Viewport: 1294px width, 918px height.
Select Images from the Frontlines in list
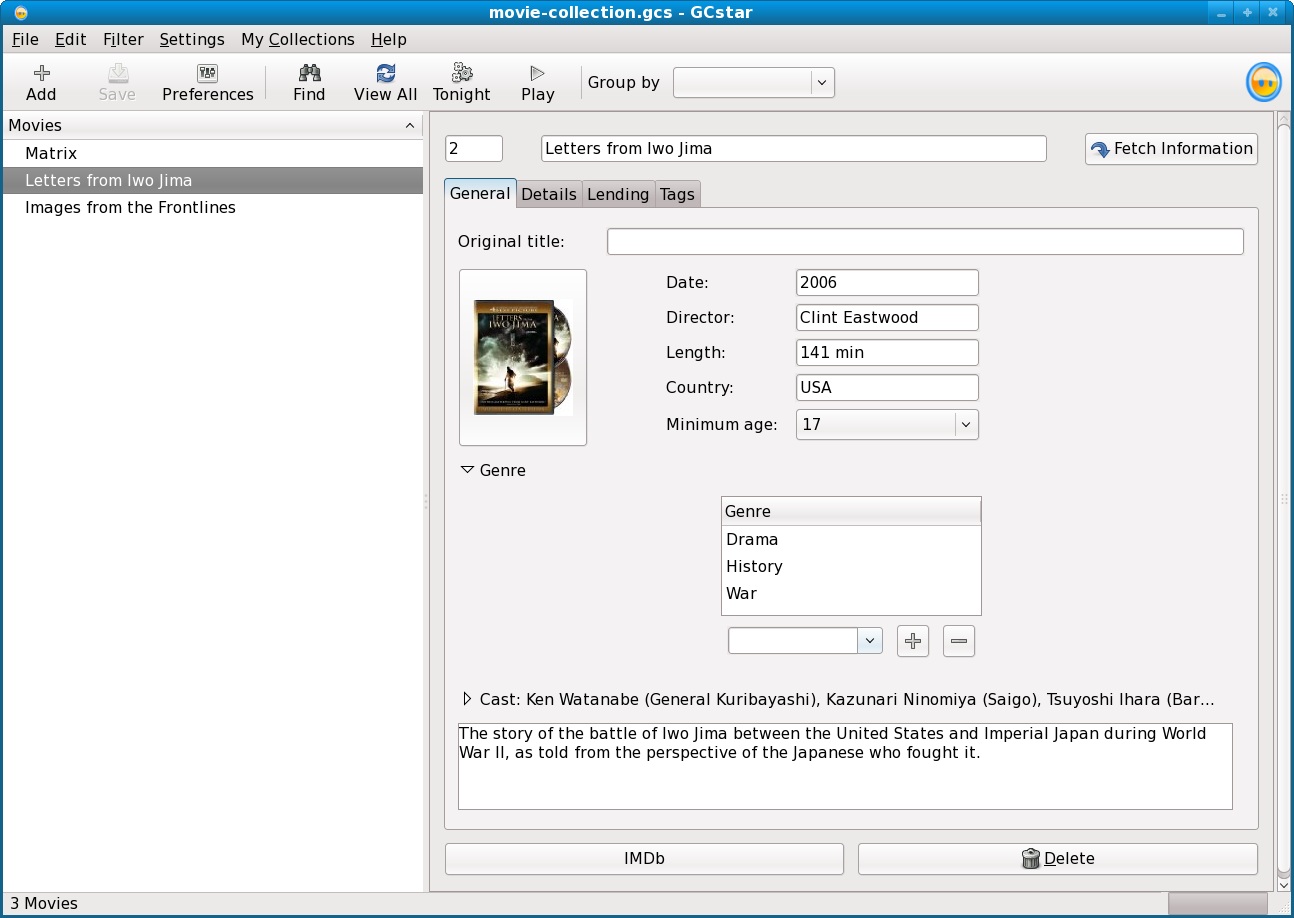pyautogui.click(x=130, y=208)
